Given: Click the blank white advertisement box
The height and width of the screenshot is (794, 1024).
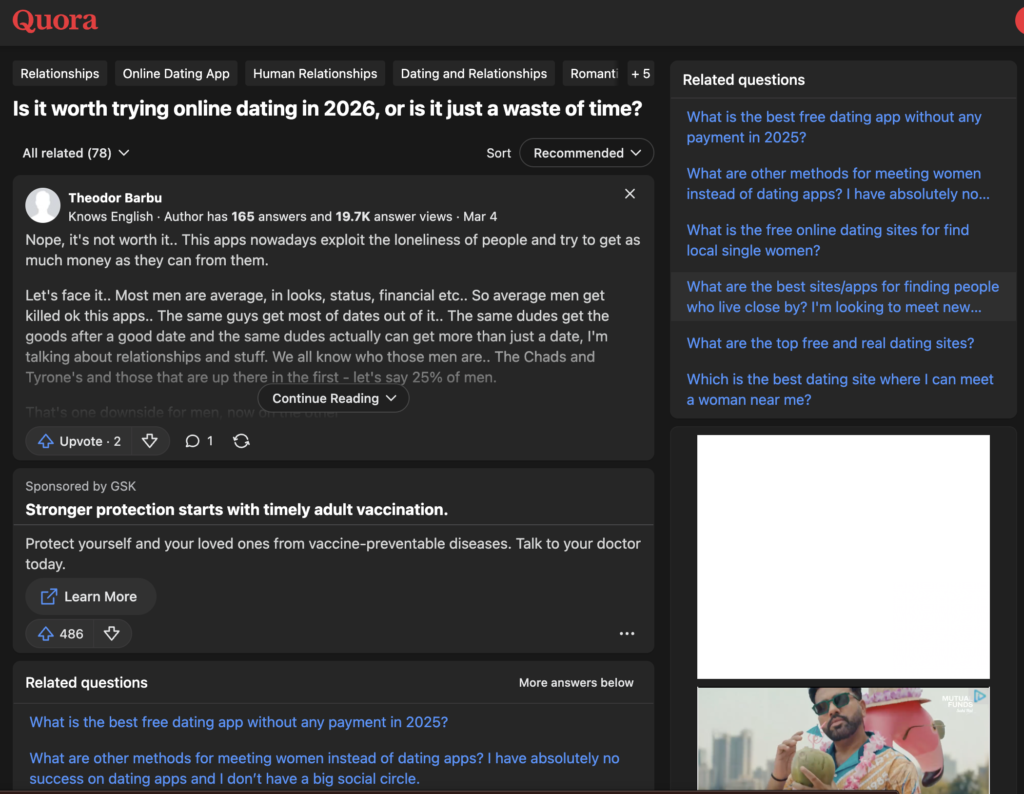Looking at the screenshot, I should (843, 557).
